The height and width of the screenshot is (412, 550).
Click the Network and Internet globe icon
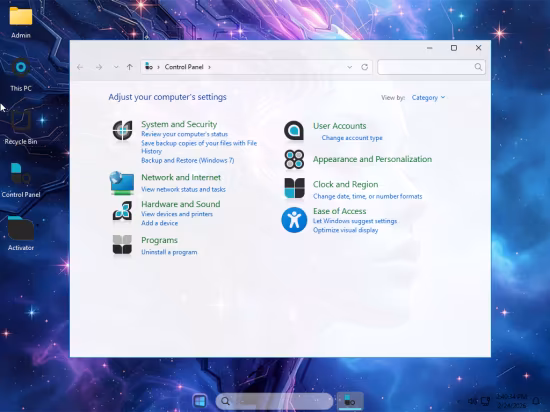tap(122, 183)
